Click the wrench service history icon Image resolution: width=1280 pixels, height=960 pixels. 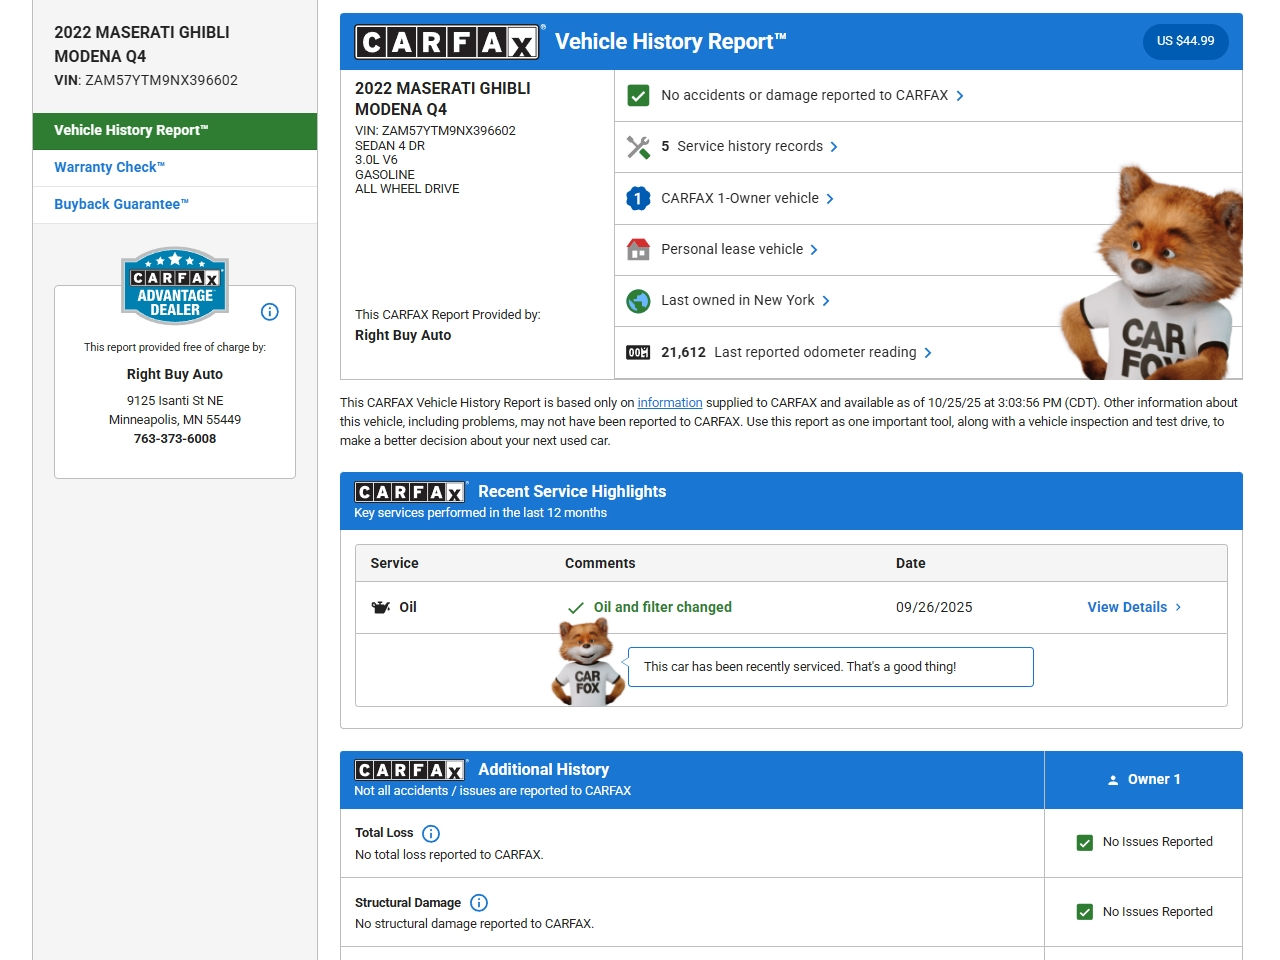click(x=638, y=147)
